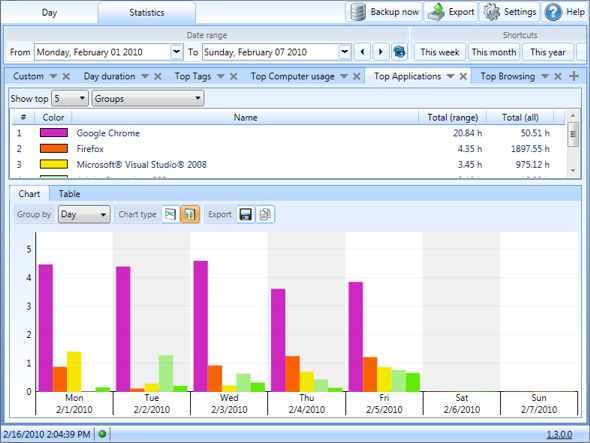The height and width of the screenshot is (443, 590).
Task: Open the Group by Day dropdown
Action: point(84,215)
